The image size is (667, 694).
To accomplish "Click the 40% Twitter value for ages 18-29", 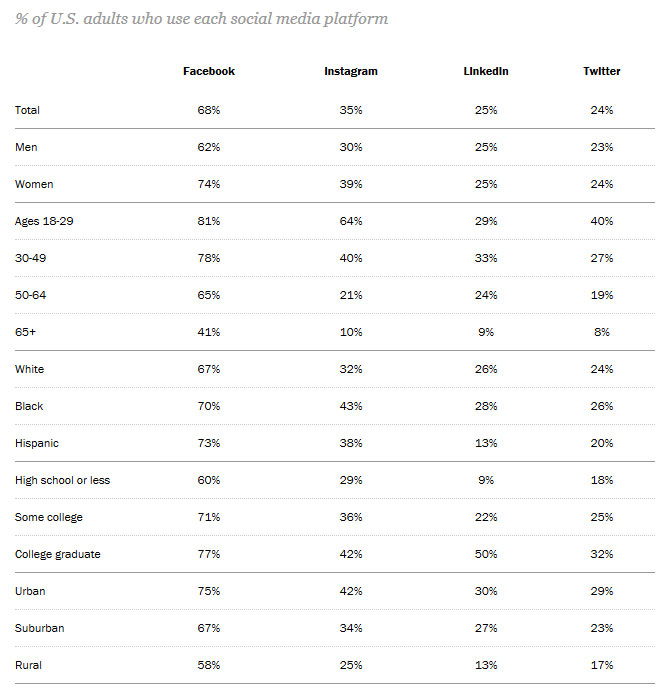I will pos(601,221).
